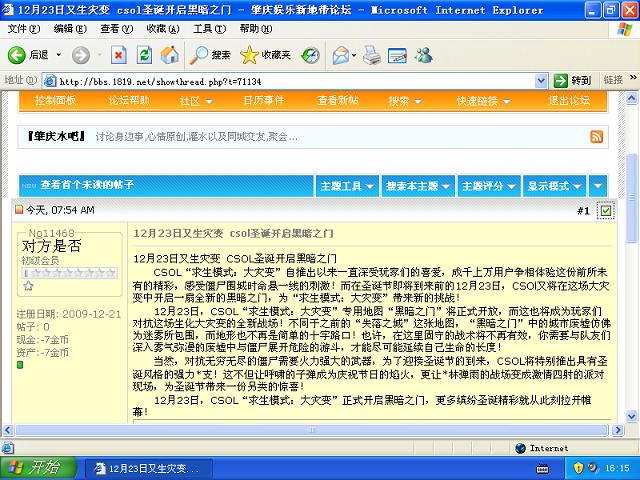
Task: Click the 查看首个未读的帖子 link
Action: (x=86, y=186)
